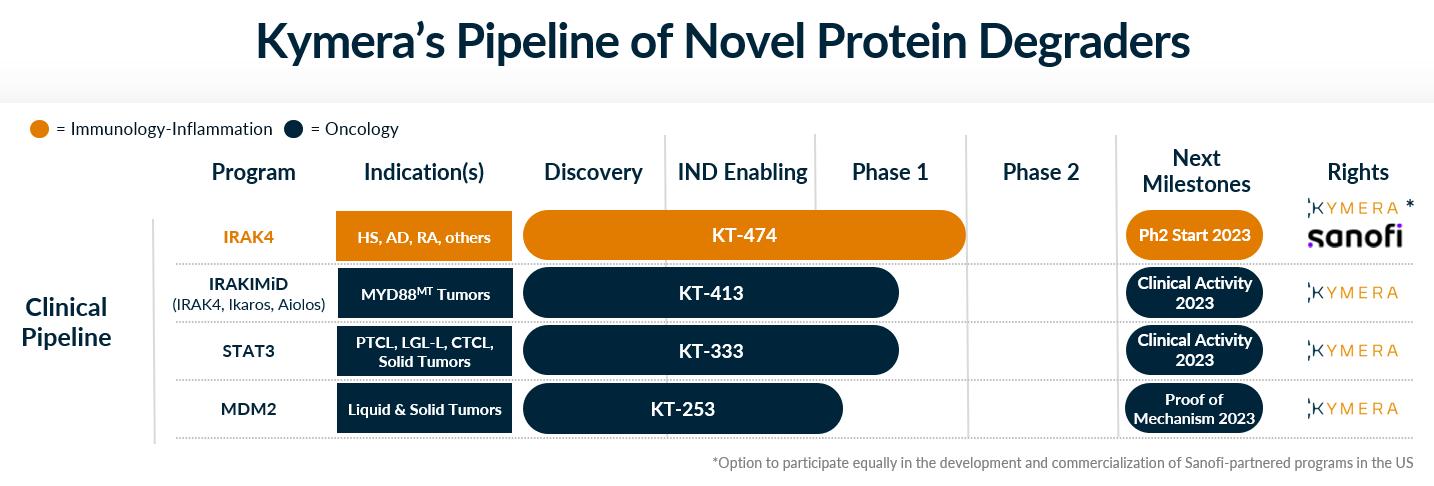Screen dimensions: 1434x486
Task: Click the MYD88 MT Tumors indication box
Action: [x=424, y=293]
